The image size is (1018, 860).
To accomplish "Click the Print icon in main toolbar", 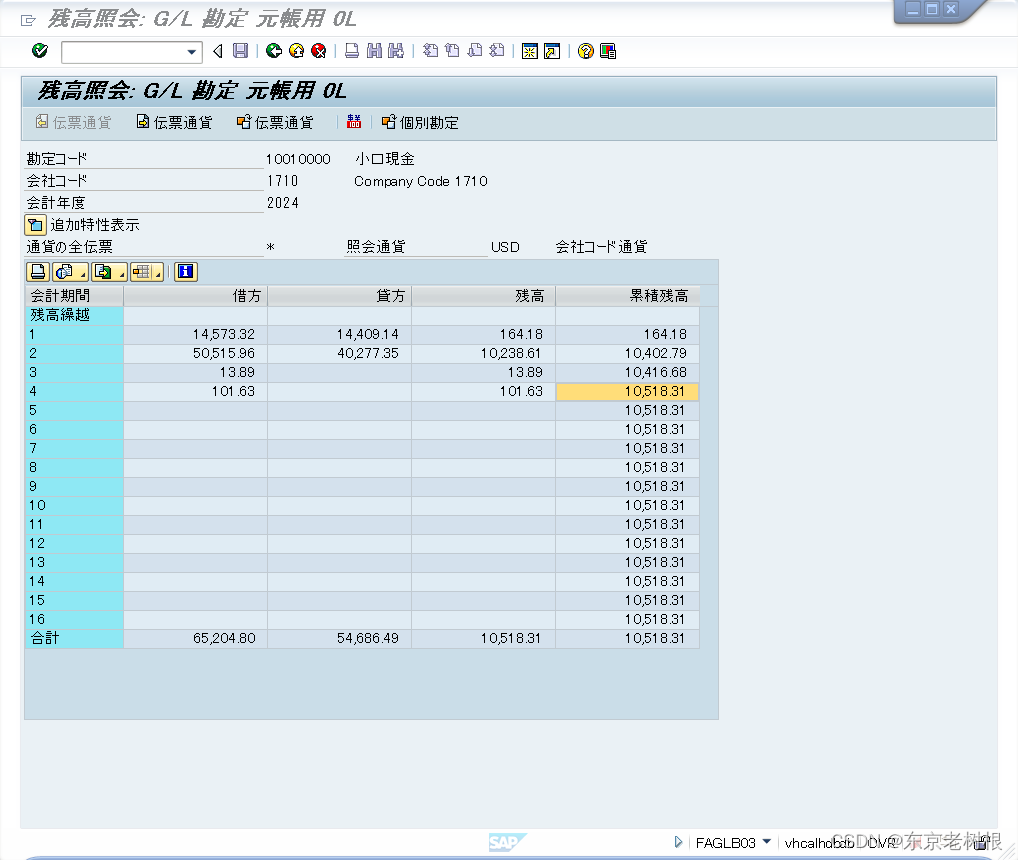I will [352, 51].
